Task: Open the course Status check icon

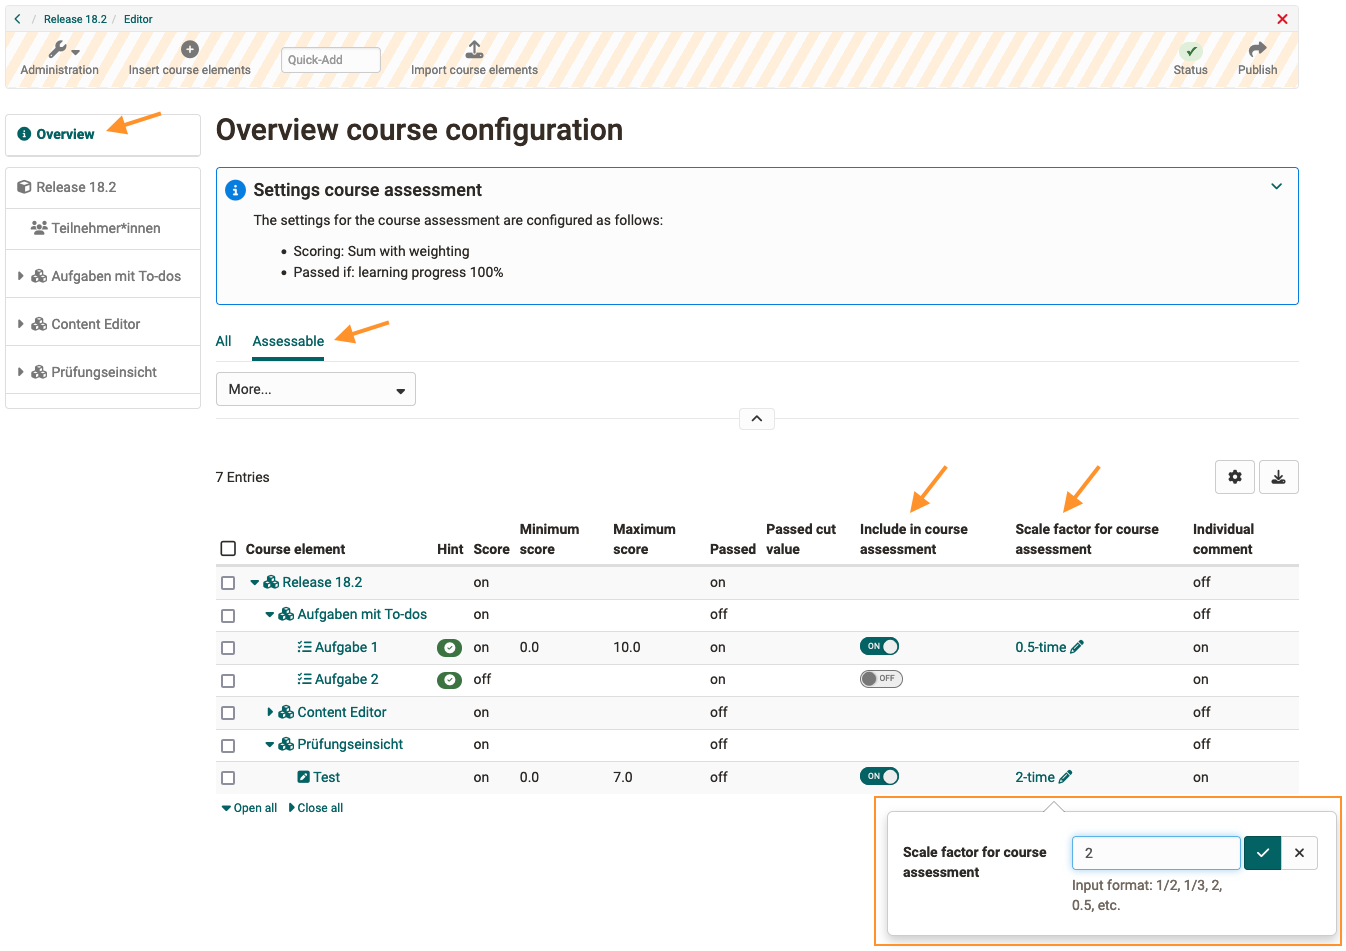Action: click(x=1190, y=51)
